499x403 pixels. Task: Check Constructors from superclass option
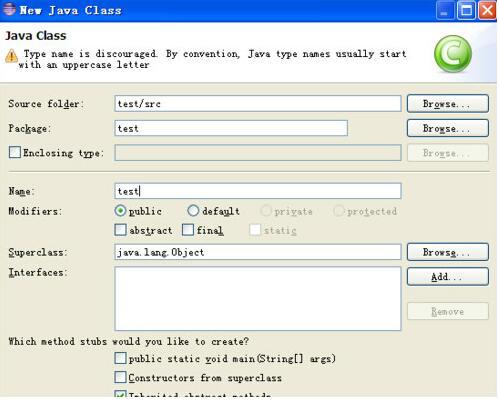[120, 378]
